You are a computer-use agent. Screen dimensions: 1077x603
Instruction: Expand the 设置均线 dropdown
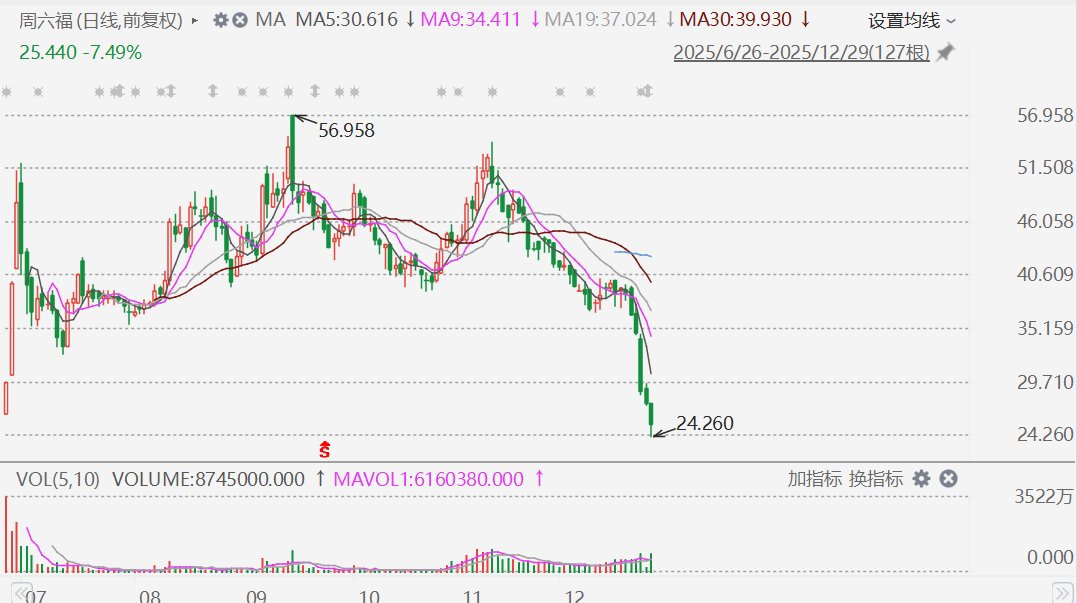911,20
